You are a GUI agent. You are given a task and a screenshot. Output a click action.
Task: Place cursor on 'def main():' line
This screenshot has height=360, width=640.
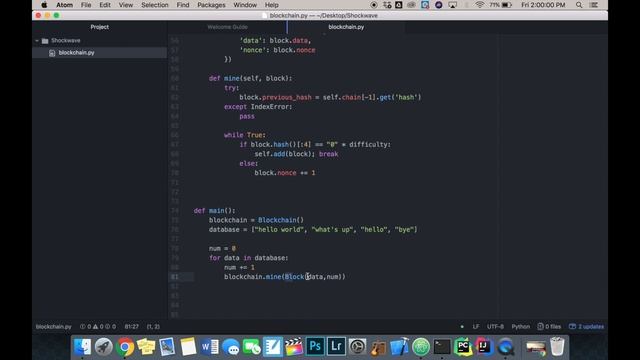(x=215, y=211)
